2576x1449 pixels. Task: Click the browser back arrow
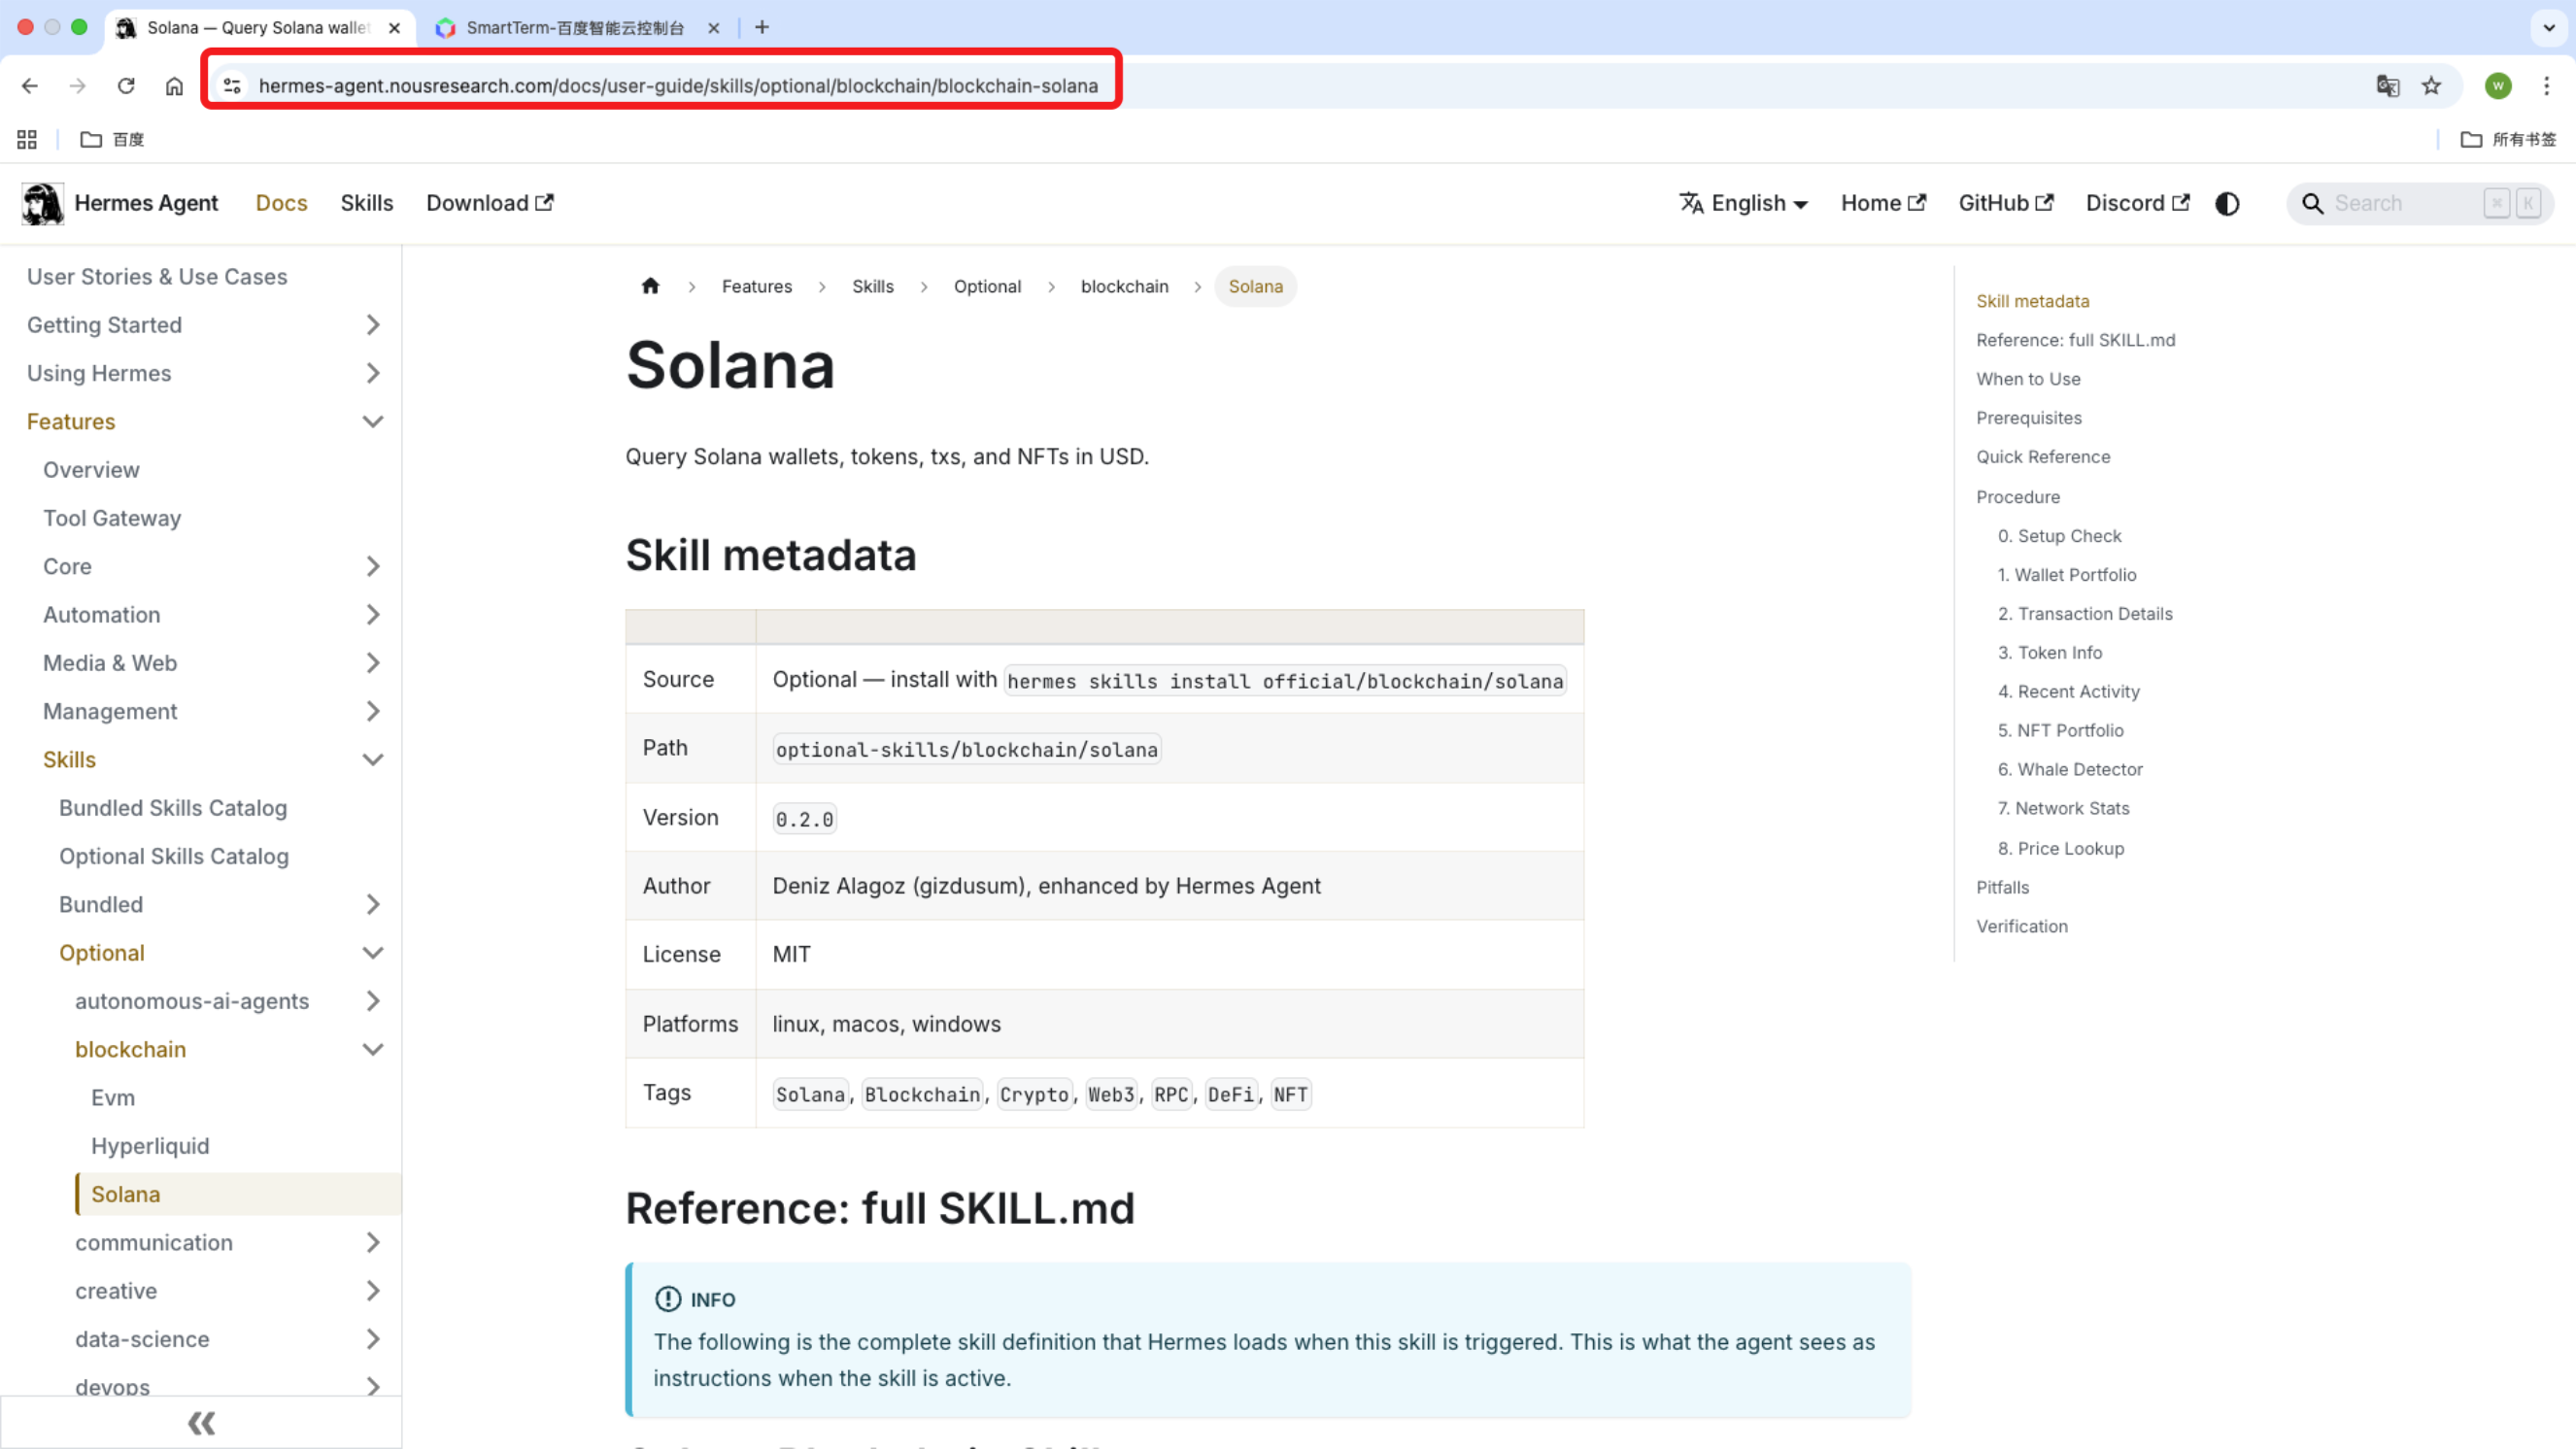30,86
